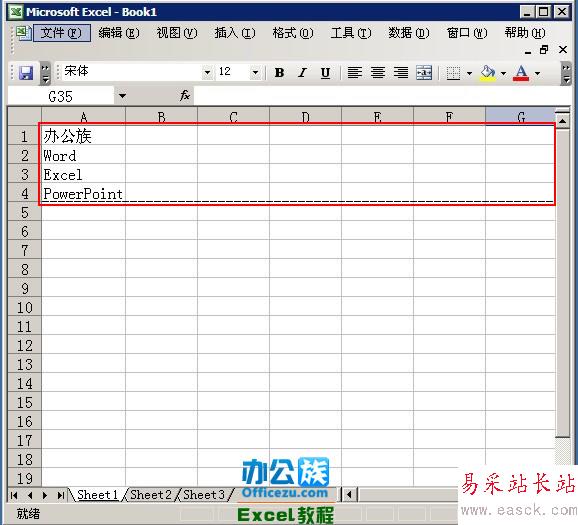Switch to Sheet2 tab
Image resolution: width=578 pixels, height=525 pixels.
pos(151,494)
